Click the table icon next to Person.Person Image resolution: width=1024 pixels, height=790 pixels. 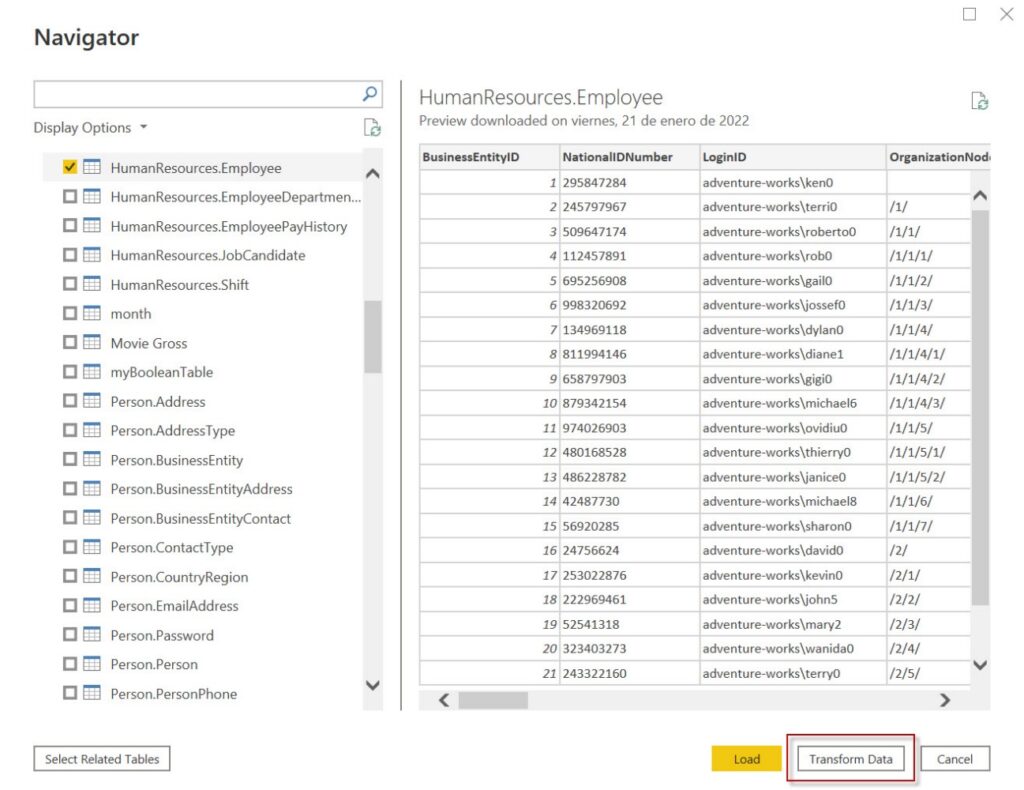click(x=94, y=664)
